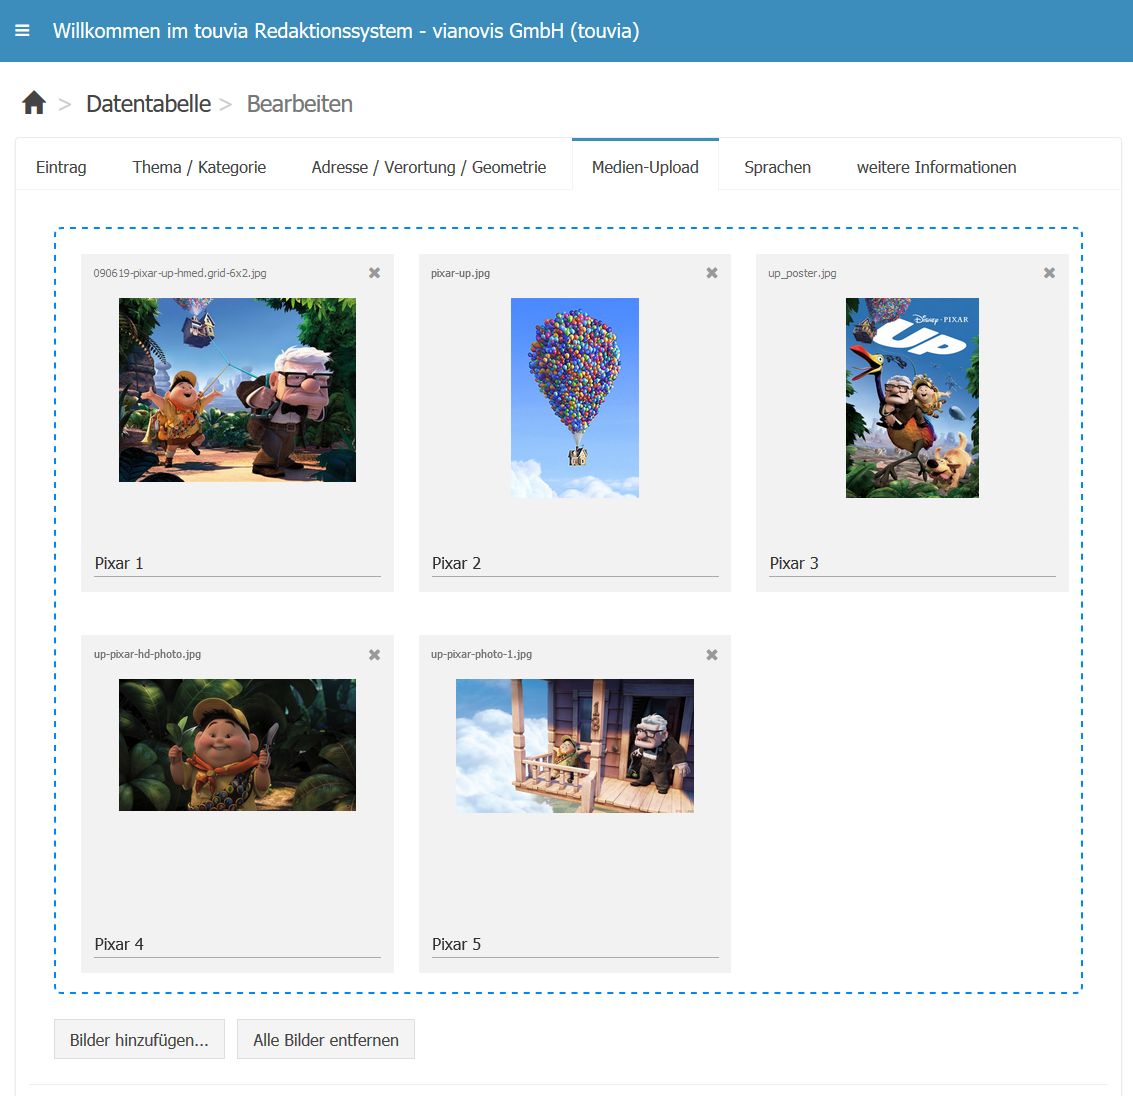Viewport: 1133px width, 1096px height.
Task: Switch to the Eintrag tab
Action: [x=61, y=167]
